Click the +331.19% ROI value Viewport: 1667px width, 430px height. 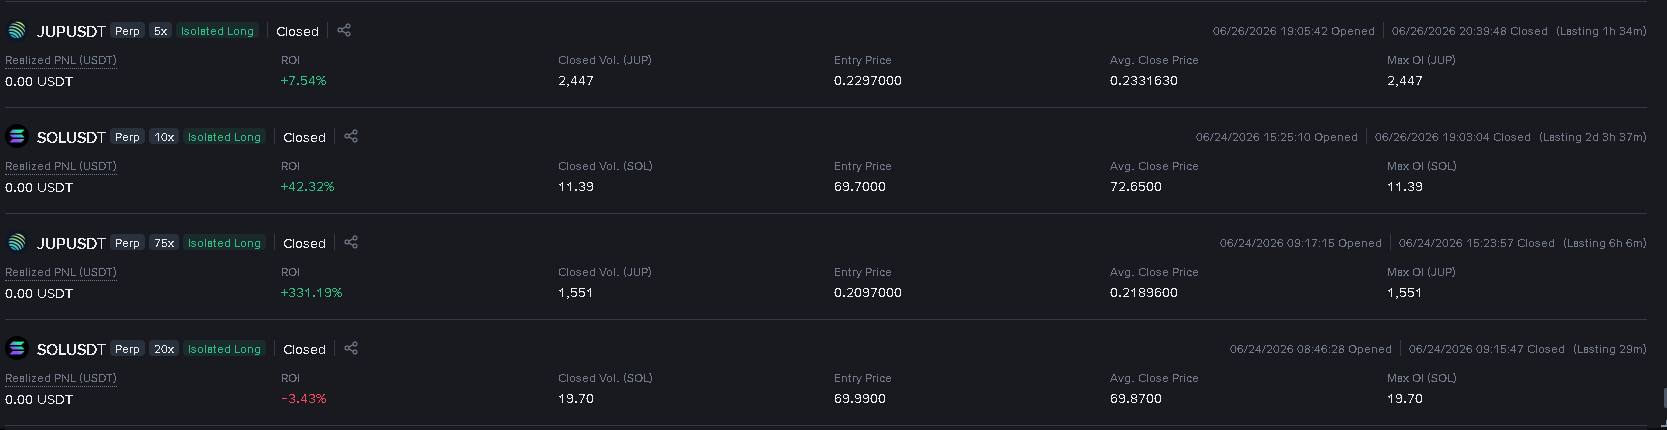tap(311, 293)
